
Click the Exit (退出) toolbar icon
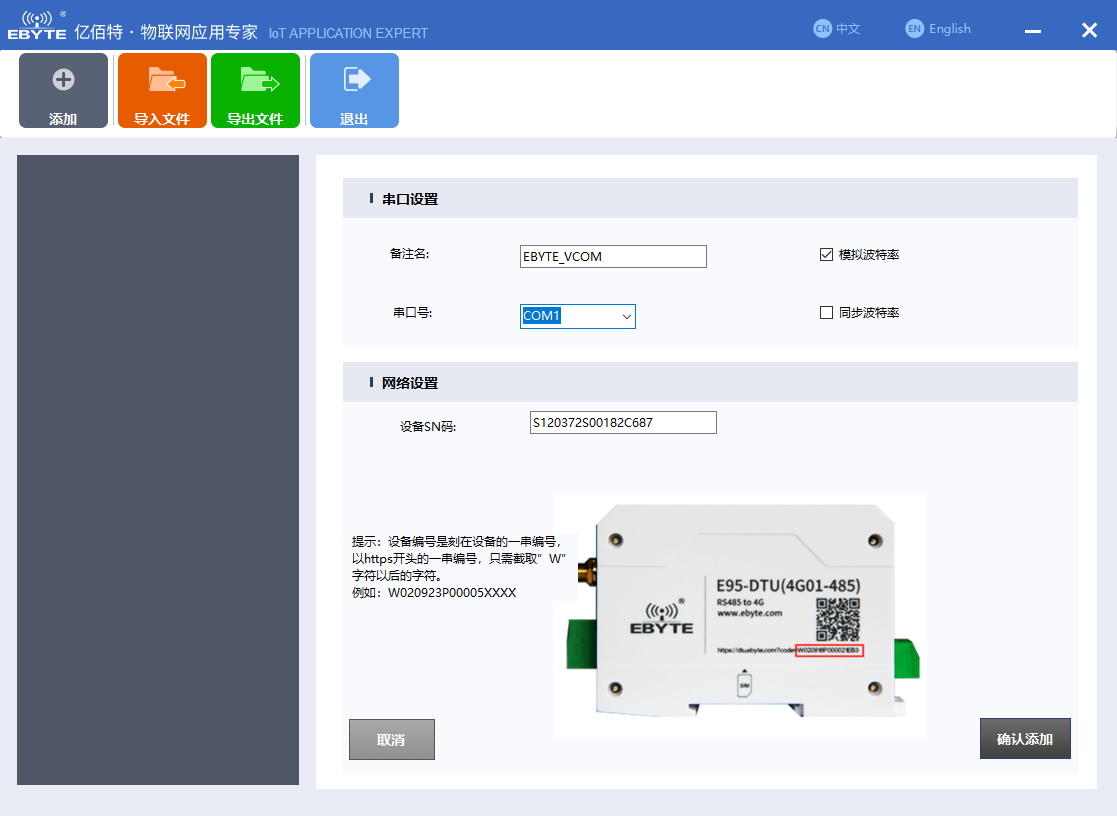(x=355, y=79)
